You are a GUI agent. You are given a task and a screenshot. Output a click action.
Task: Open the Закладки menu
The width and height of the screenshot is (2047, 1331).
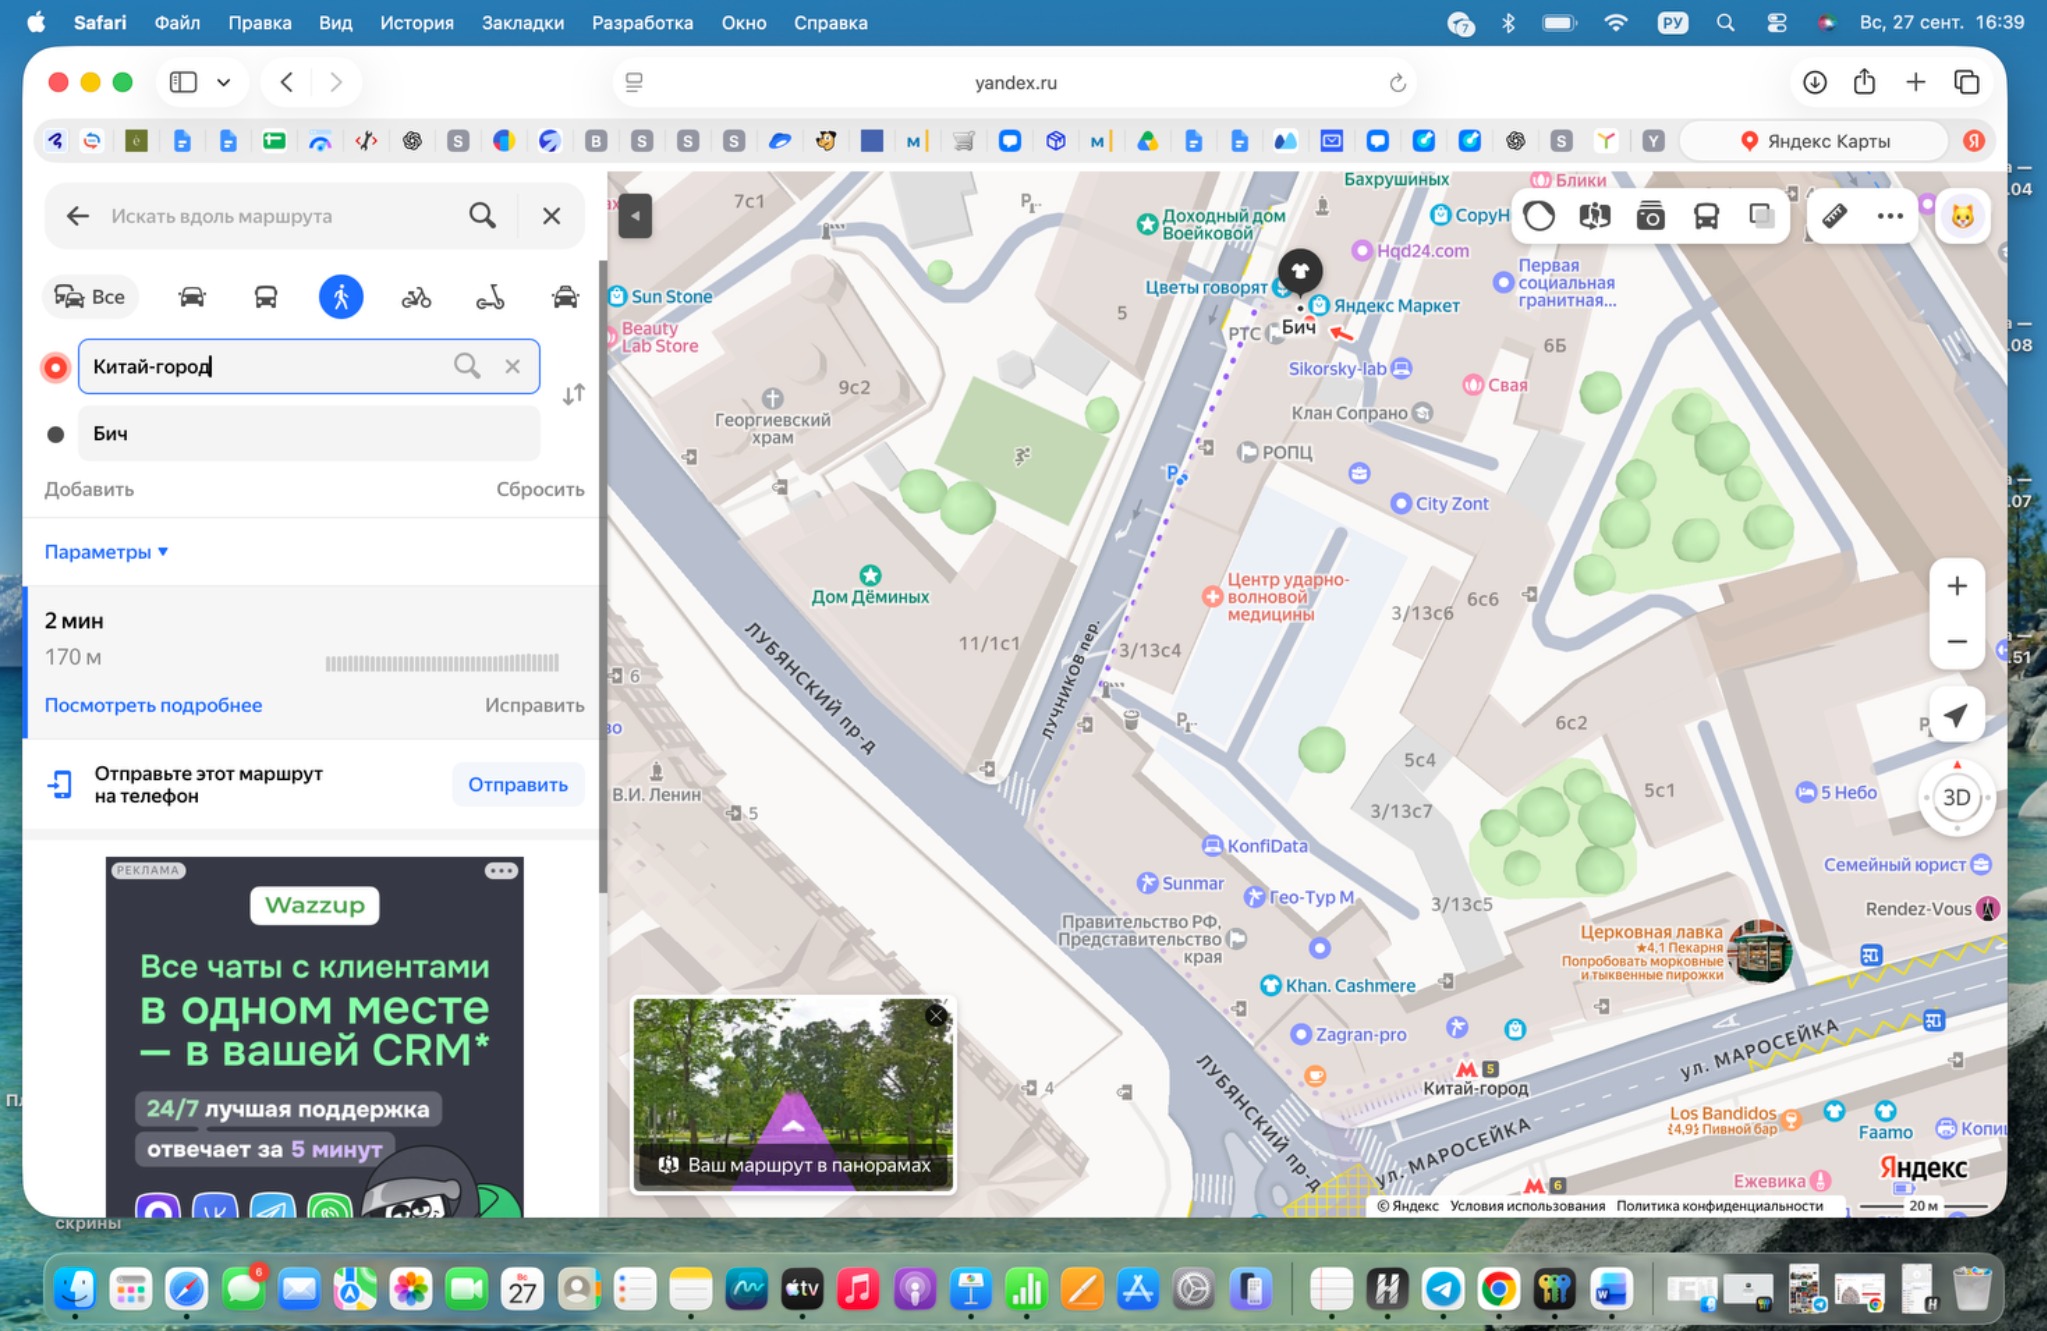coord(523,23)
